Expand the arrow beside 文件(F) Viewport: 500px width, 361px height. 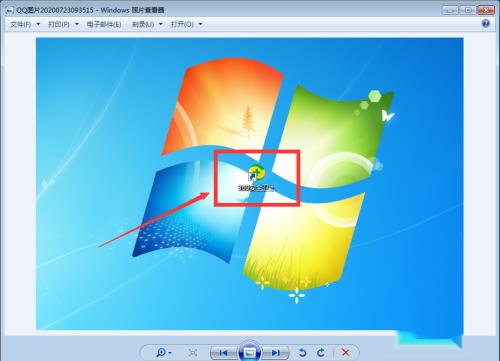[x=38, y=24]
